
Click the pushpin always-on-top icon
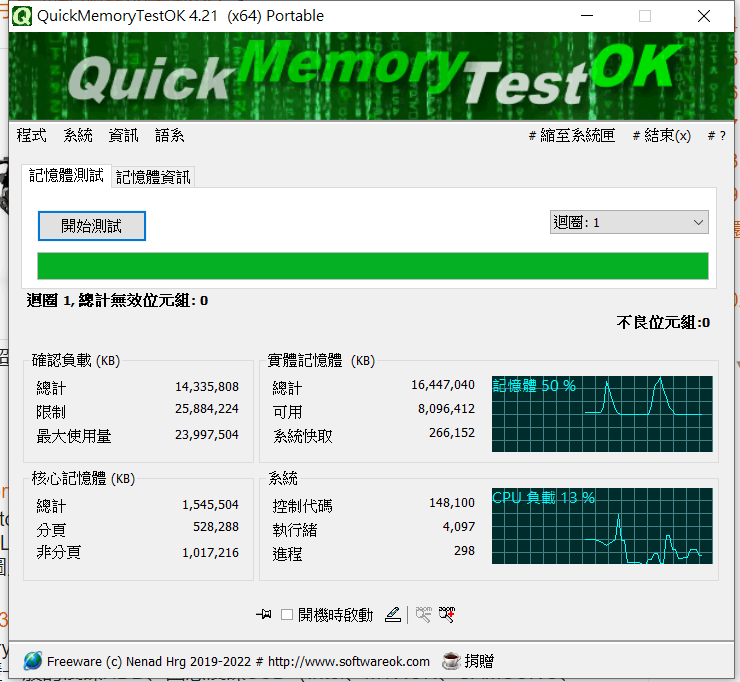click(263, 615)
